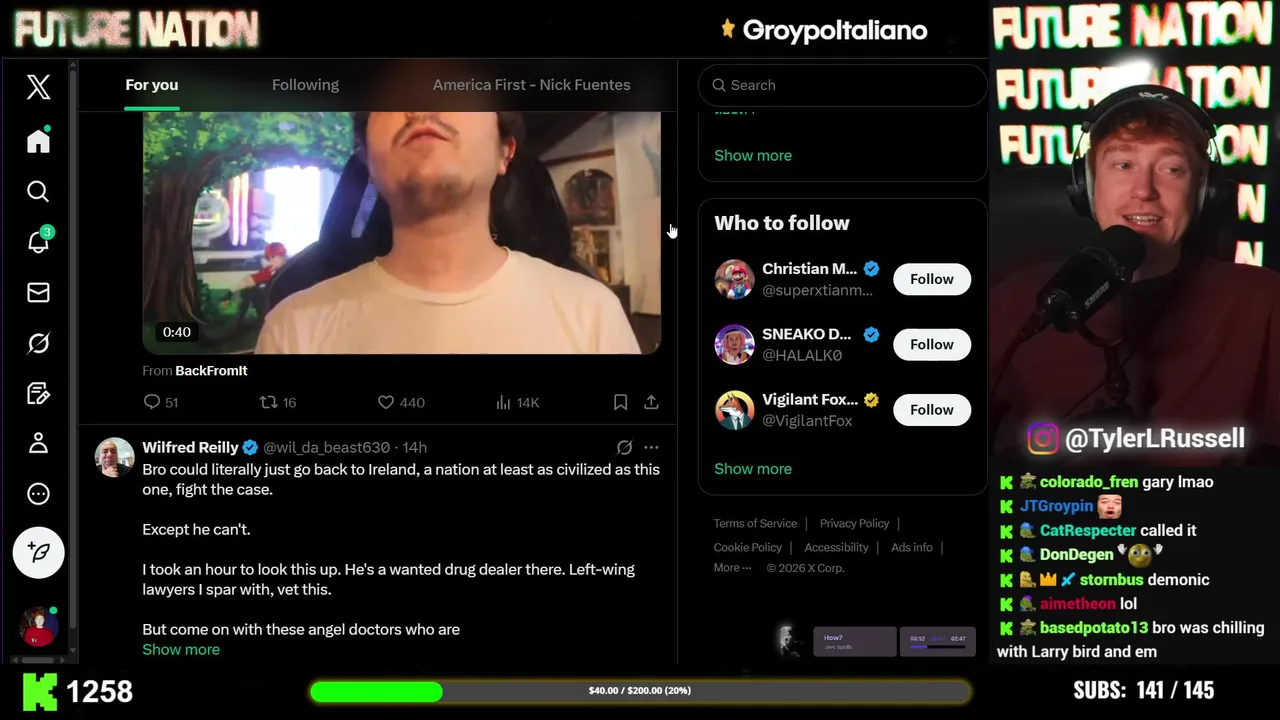Follow Vigilant Fox account
Image resolution: width=1280 pixels, height=720 pixels.
pos(932,409)
